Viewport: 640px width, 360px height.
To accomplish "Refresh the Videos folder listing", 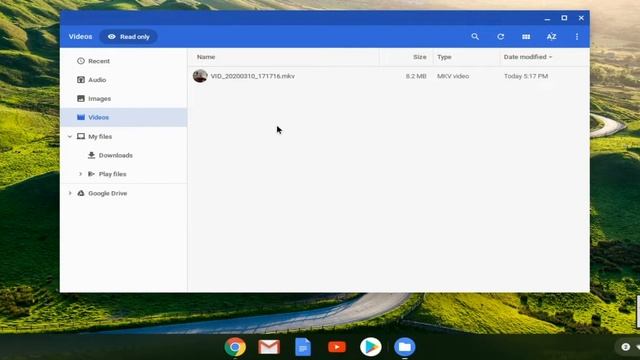I will click(x=500, y=37).
